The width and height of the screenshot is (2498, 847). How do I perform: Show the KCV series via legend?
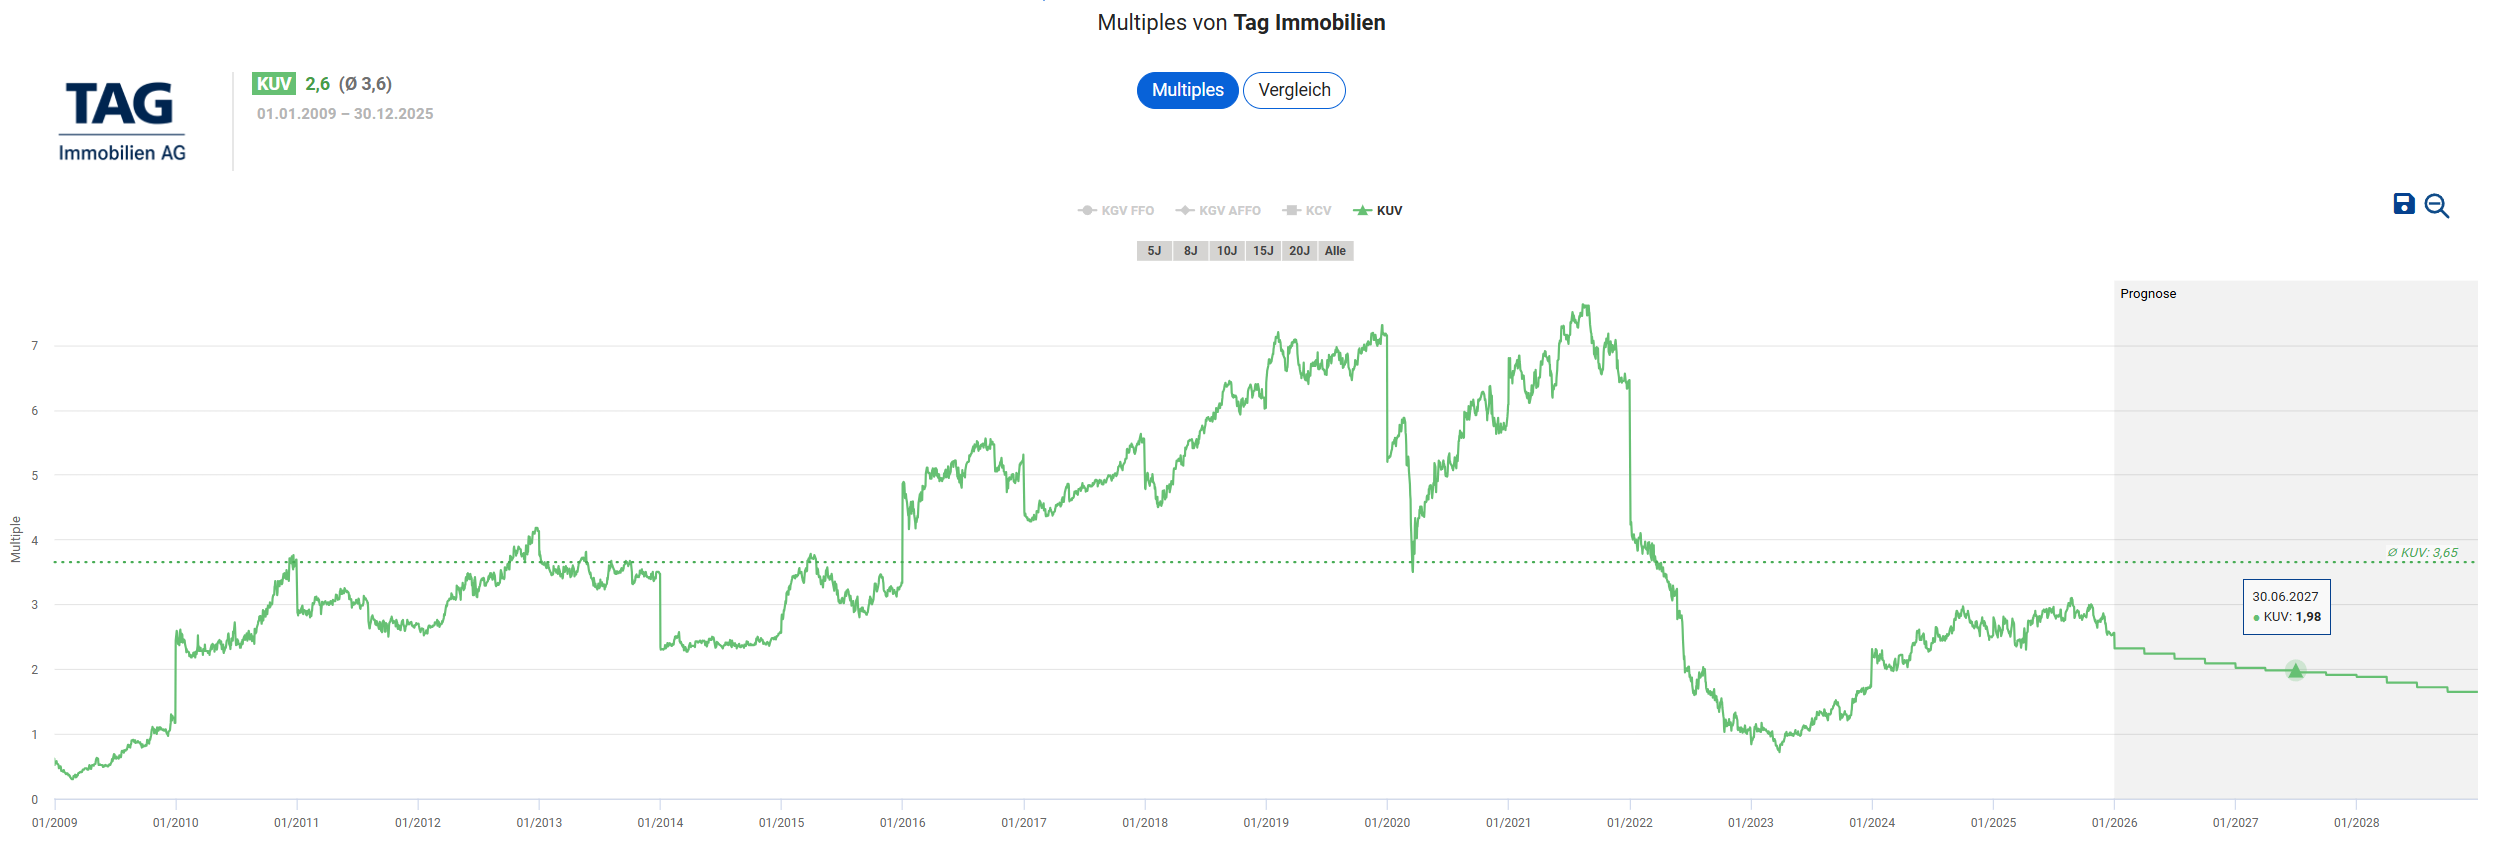point(1307,211)
